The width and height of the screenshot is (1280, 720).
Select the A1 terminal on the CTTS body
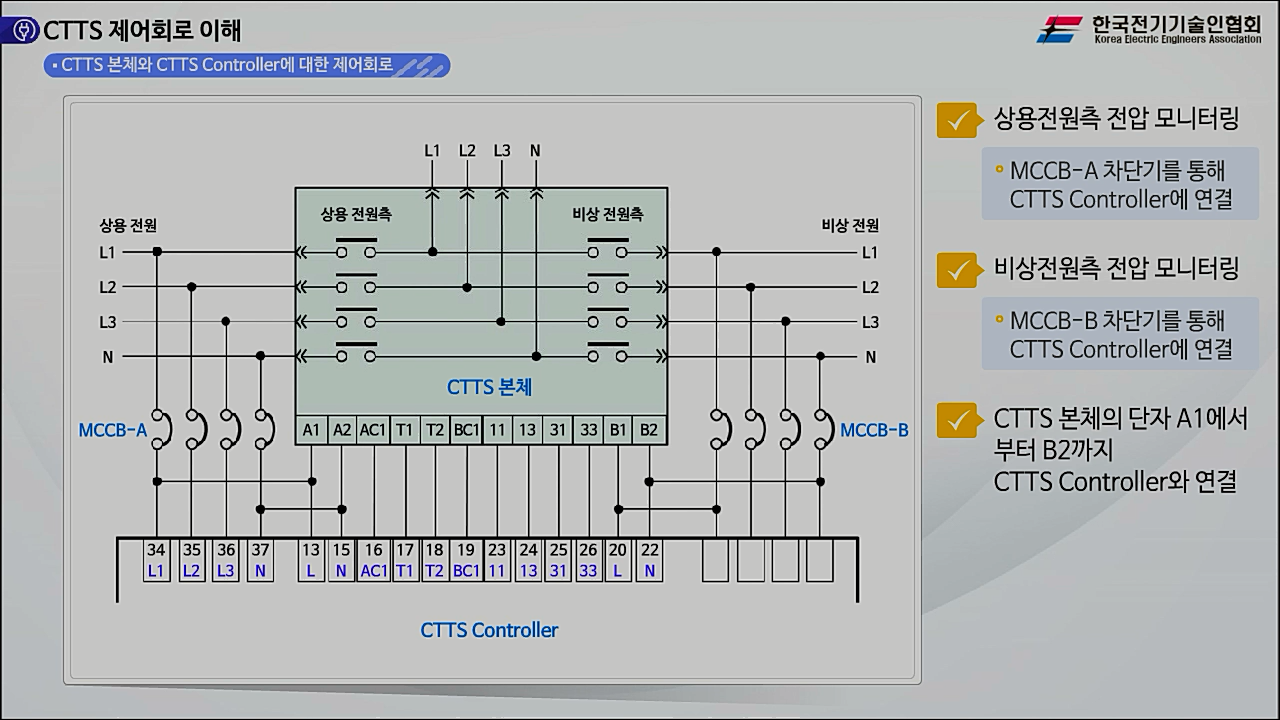(x=312, y=430)
